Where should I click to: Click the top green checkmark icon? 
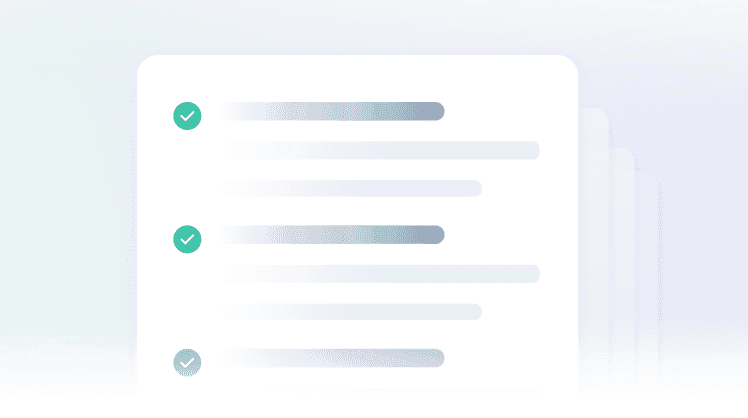[x=187, y=116]
